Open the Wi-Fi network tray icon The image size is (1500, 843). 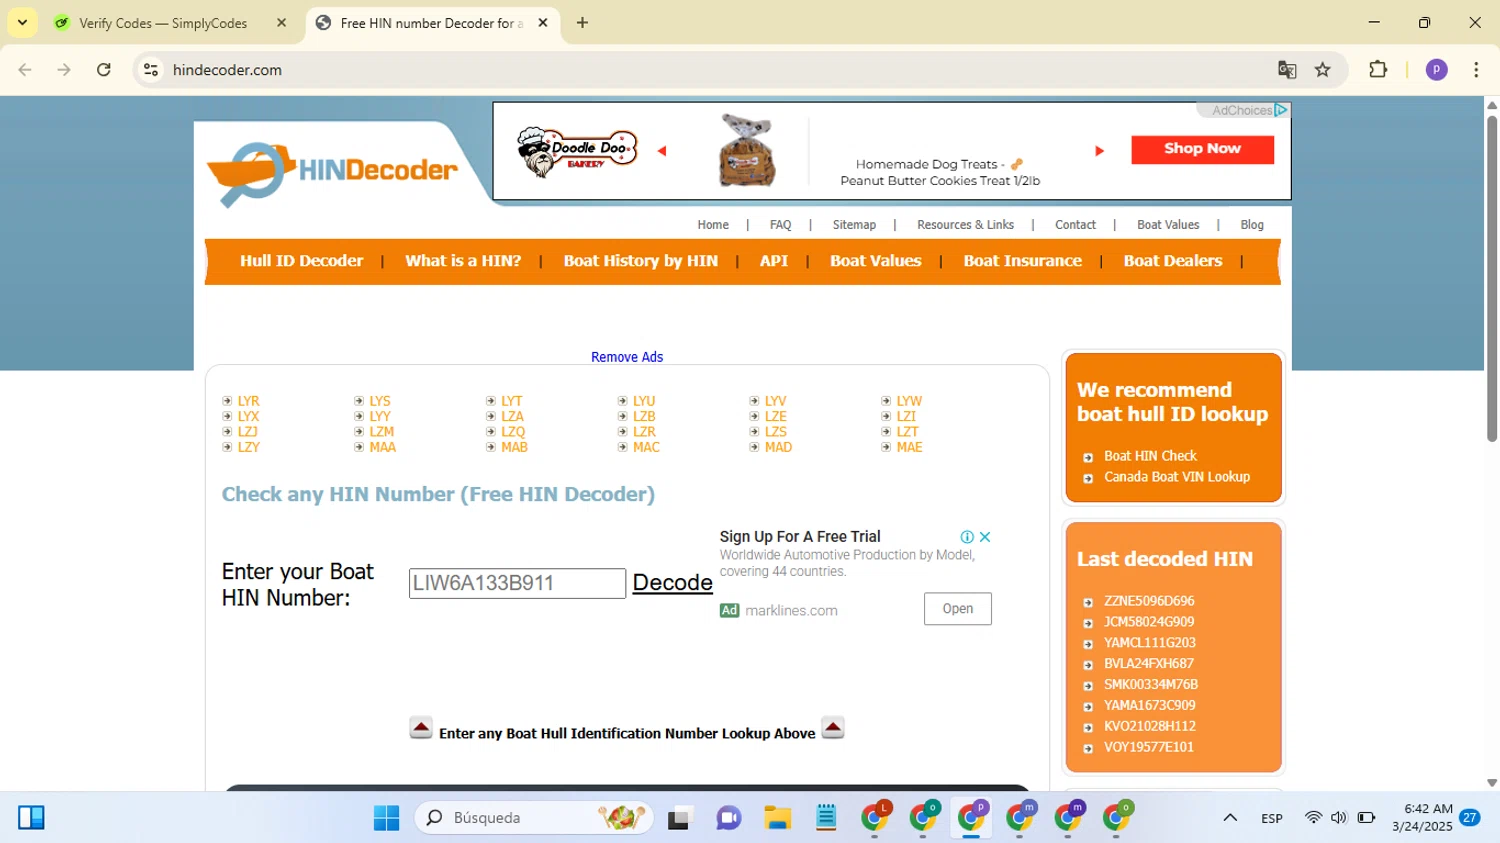tap(1313, 818)
